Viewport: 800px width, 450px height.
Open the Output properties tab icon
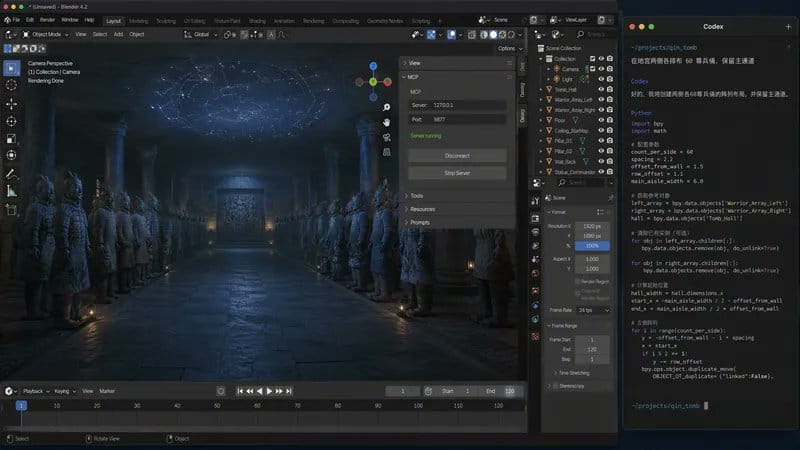tap(535, 232)
